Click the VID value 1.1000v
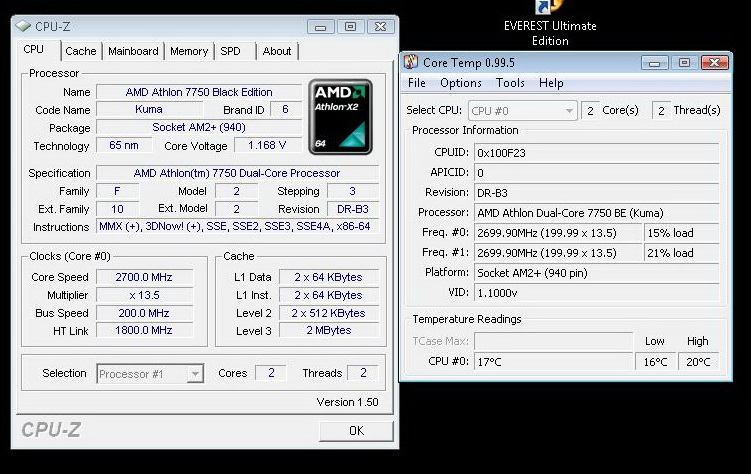This screenshot has height=474, width=751. 597,293
